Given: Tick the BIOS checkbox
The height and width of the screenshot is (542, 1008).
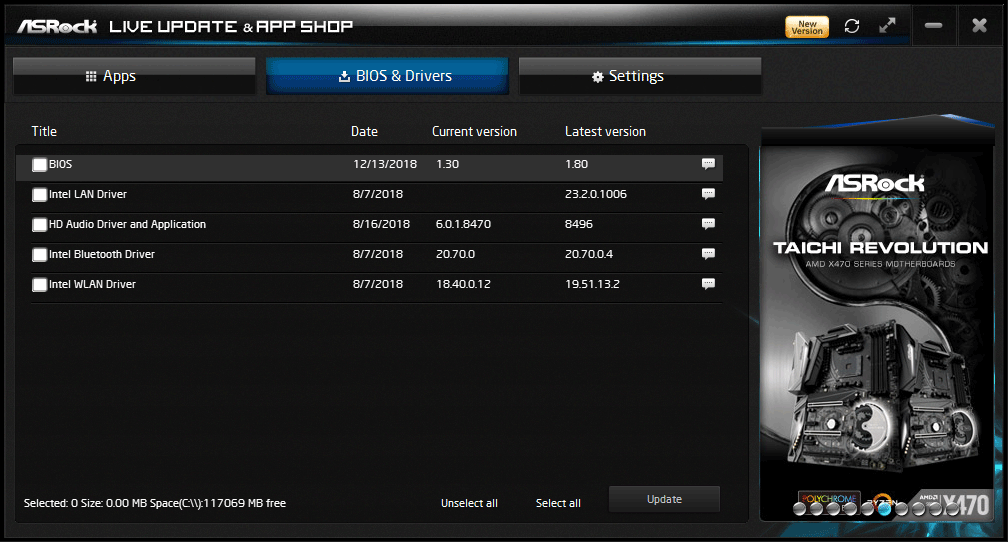Looking at the screenshot, I should [40, 165].
